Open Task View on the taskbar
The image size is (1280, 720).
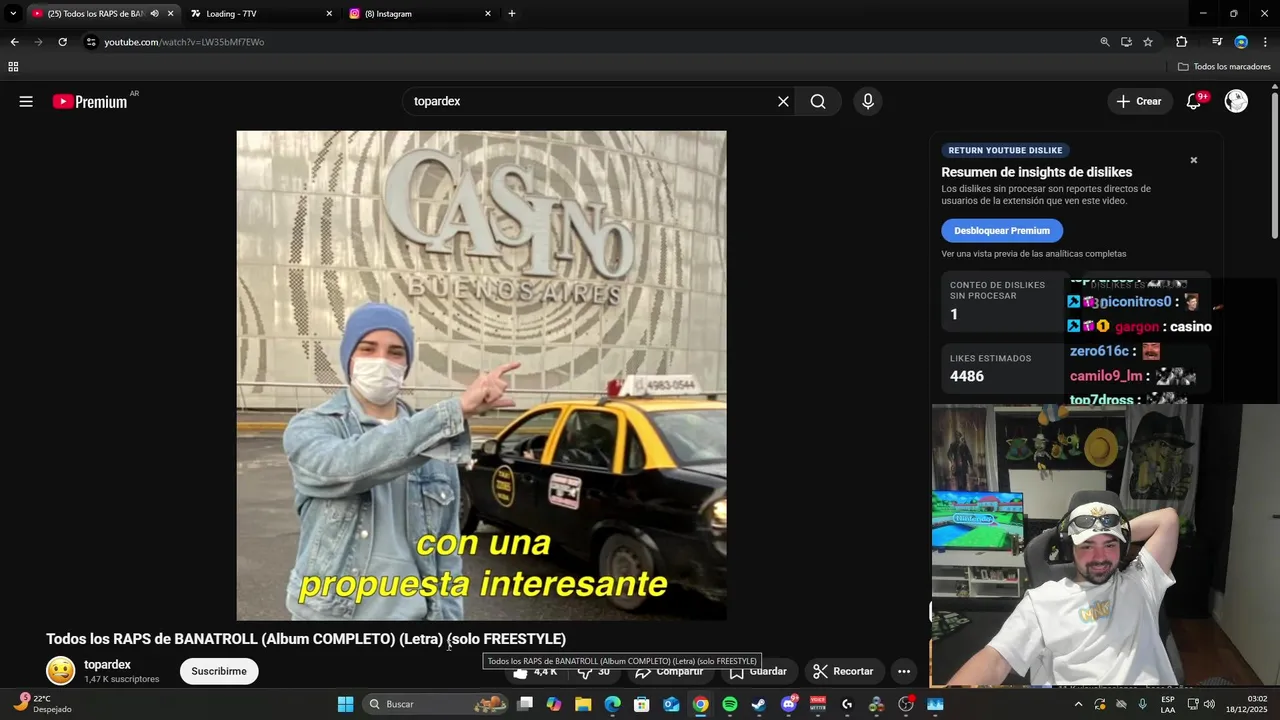tap(525, 704)
